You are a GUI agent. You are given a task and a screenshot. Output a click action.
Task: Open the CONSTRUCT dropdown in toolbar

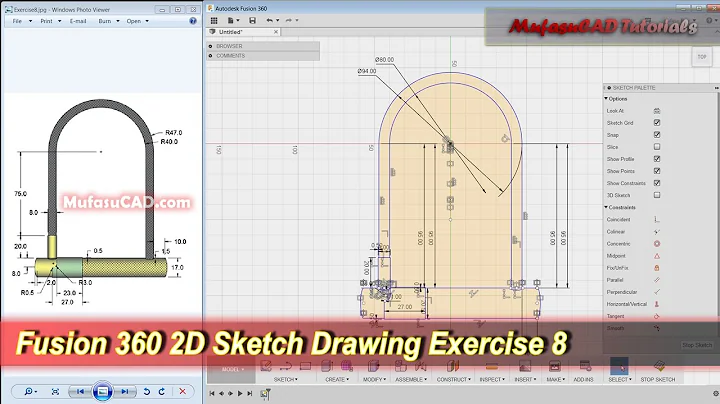pos(454,380)
